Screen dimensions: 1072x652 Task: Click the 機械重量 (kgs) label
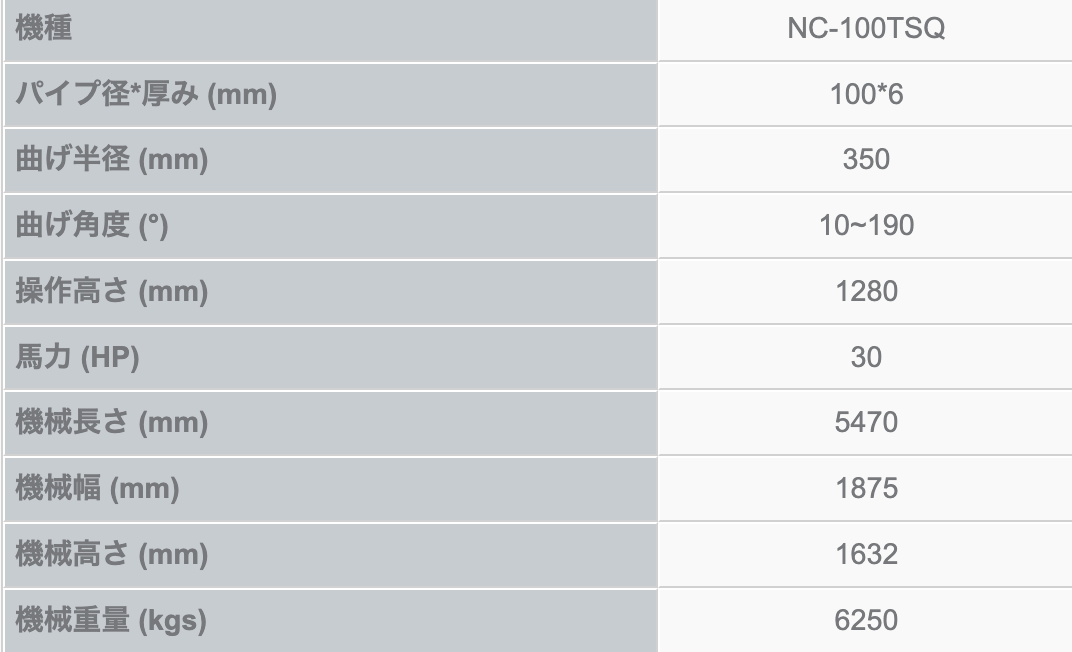111,620
